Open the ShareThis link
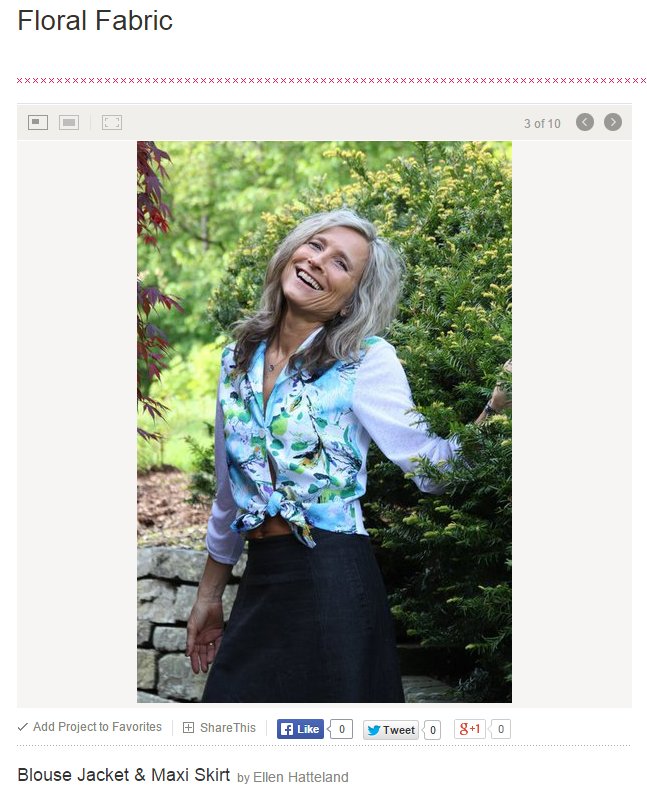The image size is (647, 801). (x=228, y=727)
